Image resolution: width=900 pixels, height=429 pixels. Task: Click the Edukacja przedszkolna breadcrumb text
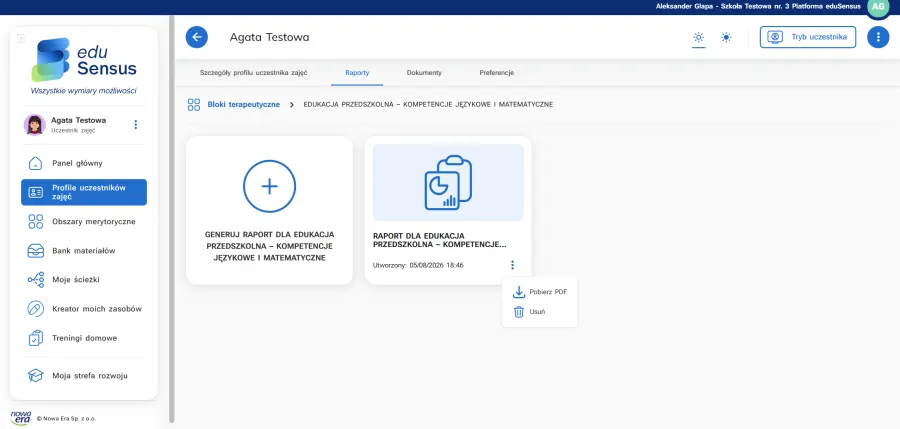point(428,105)
